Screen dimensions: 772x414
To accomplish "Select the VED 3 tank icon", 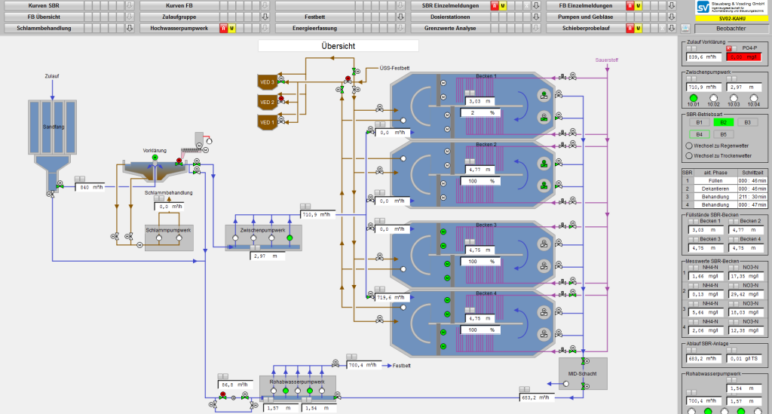I will click(x=267, y=82).
